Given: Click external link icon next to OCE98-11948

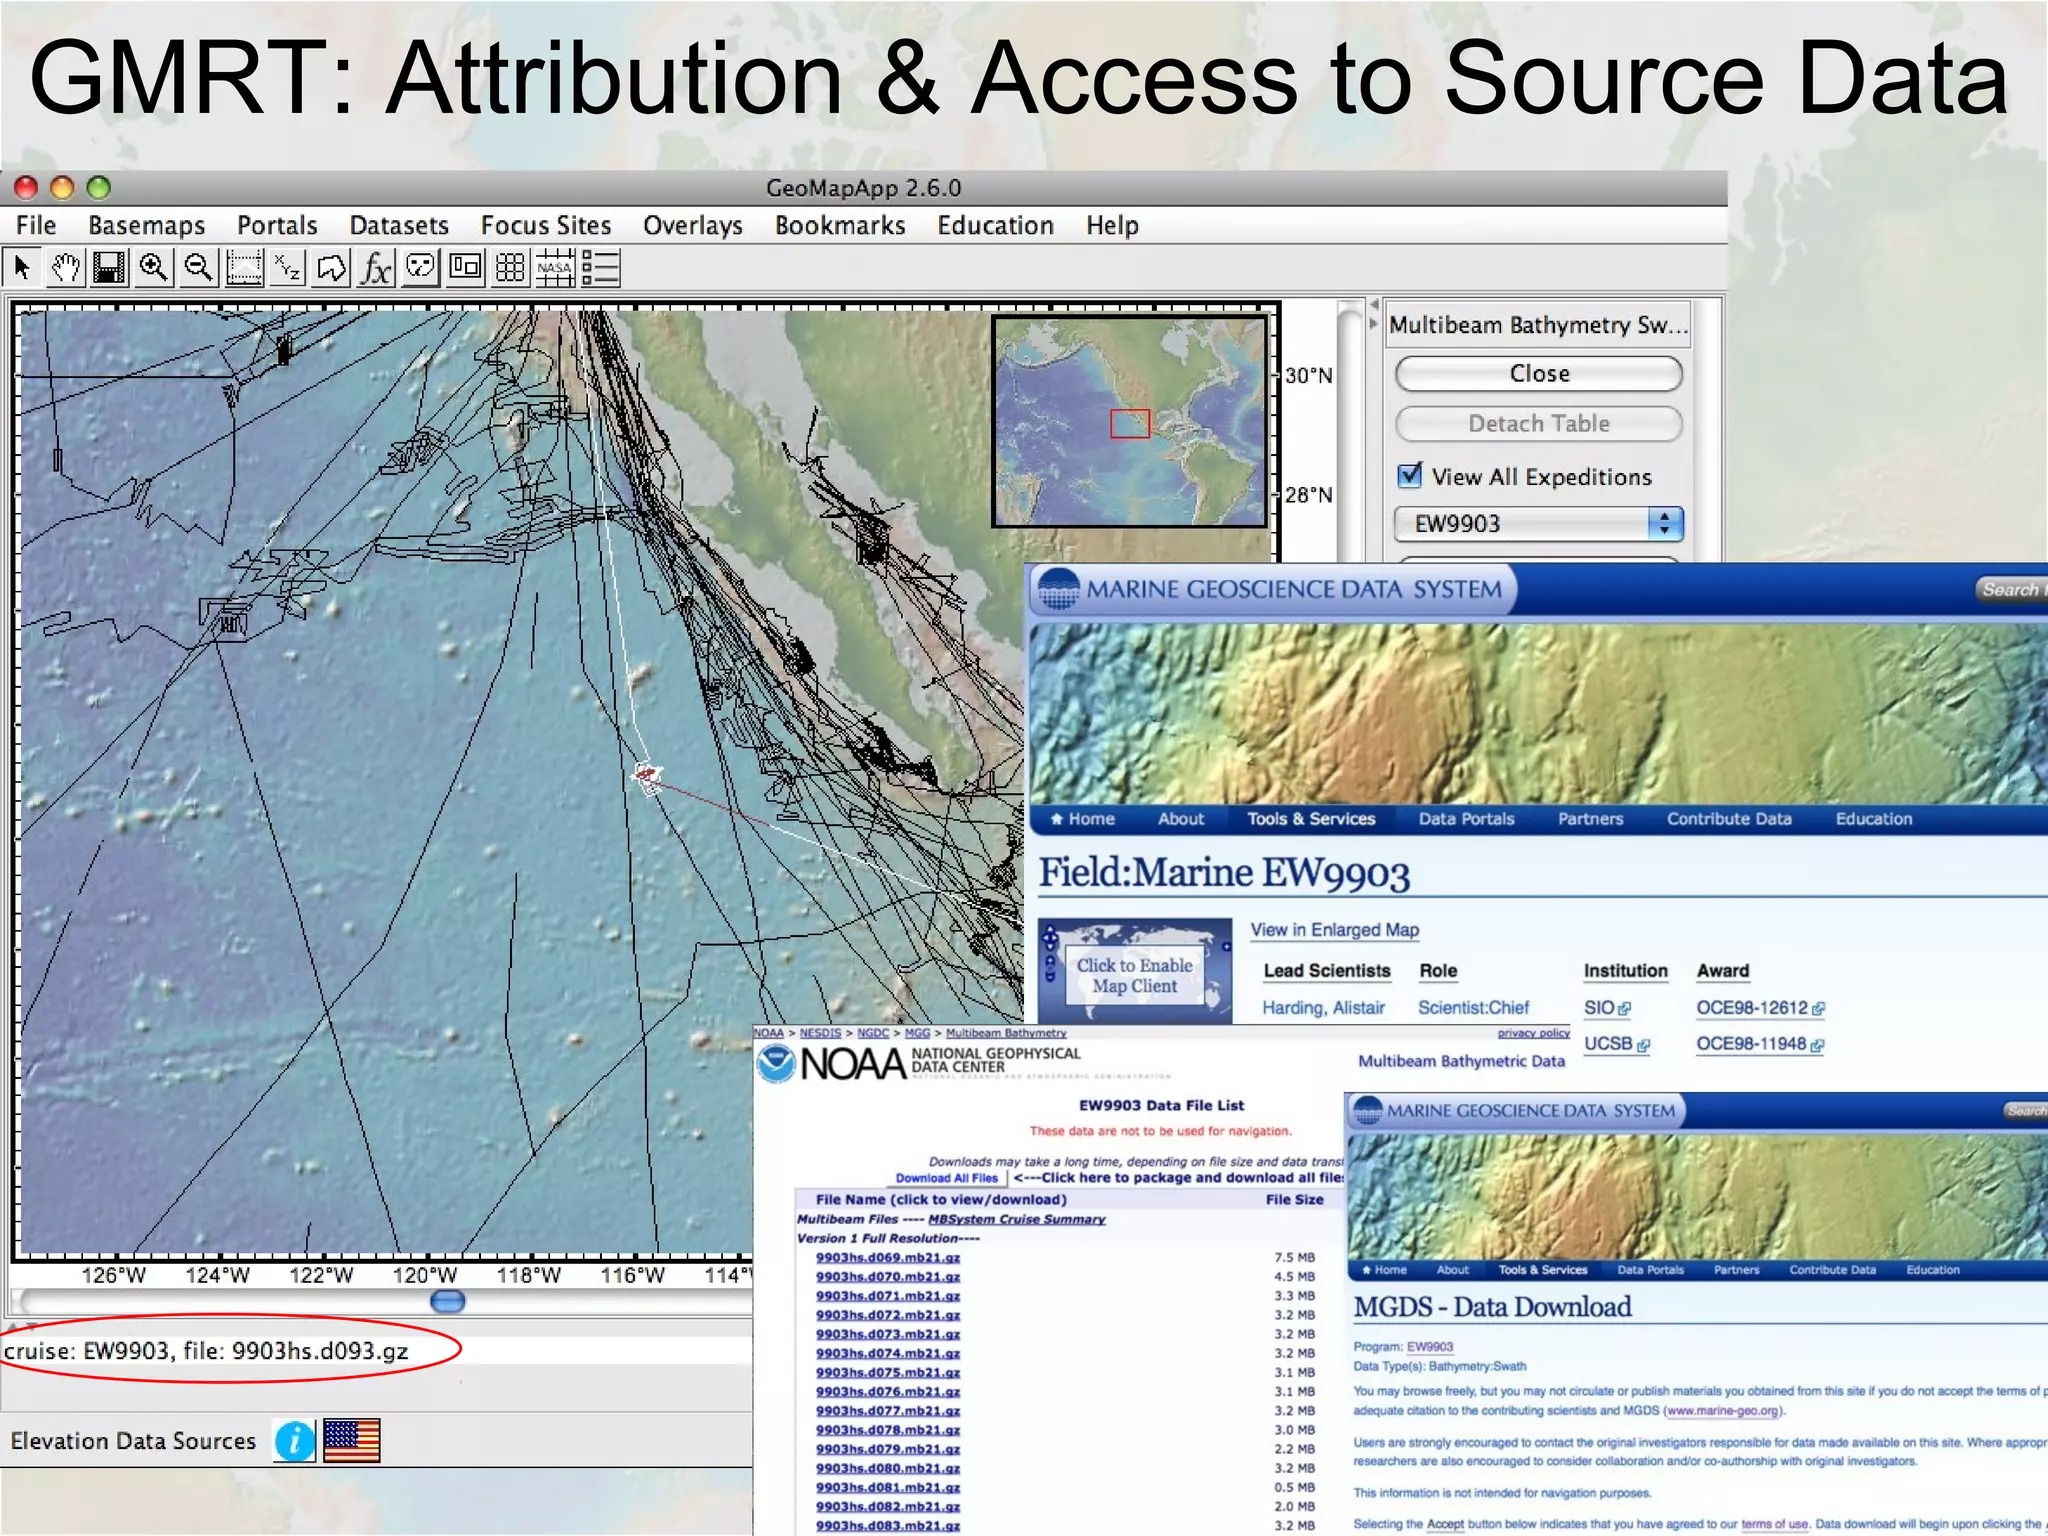Looking at the screenshot, I should click(x=1817, y=1045).
